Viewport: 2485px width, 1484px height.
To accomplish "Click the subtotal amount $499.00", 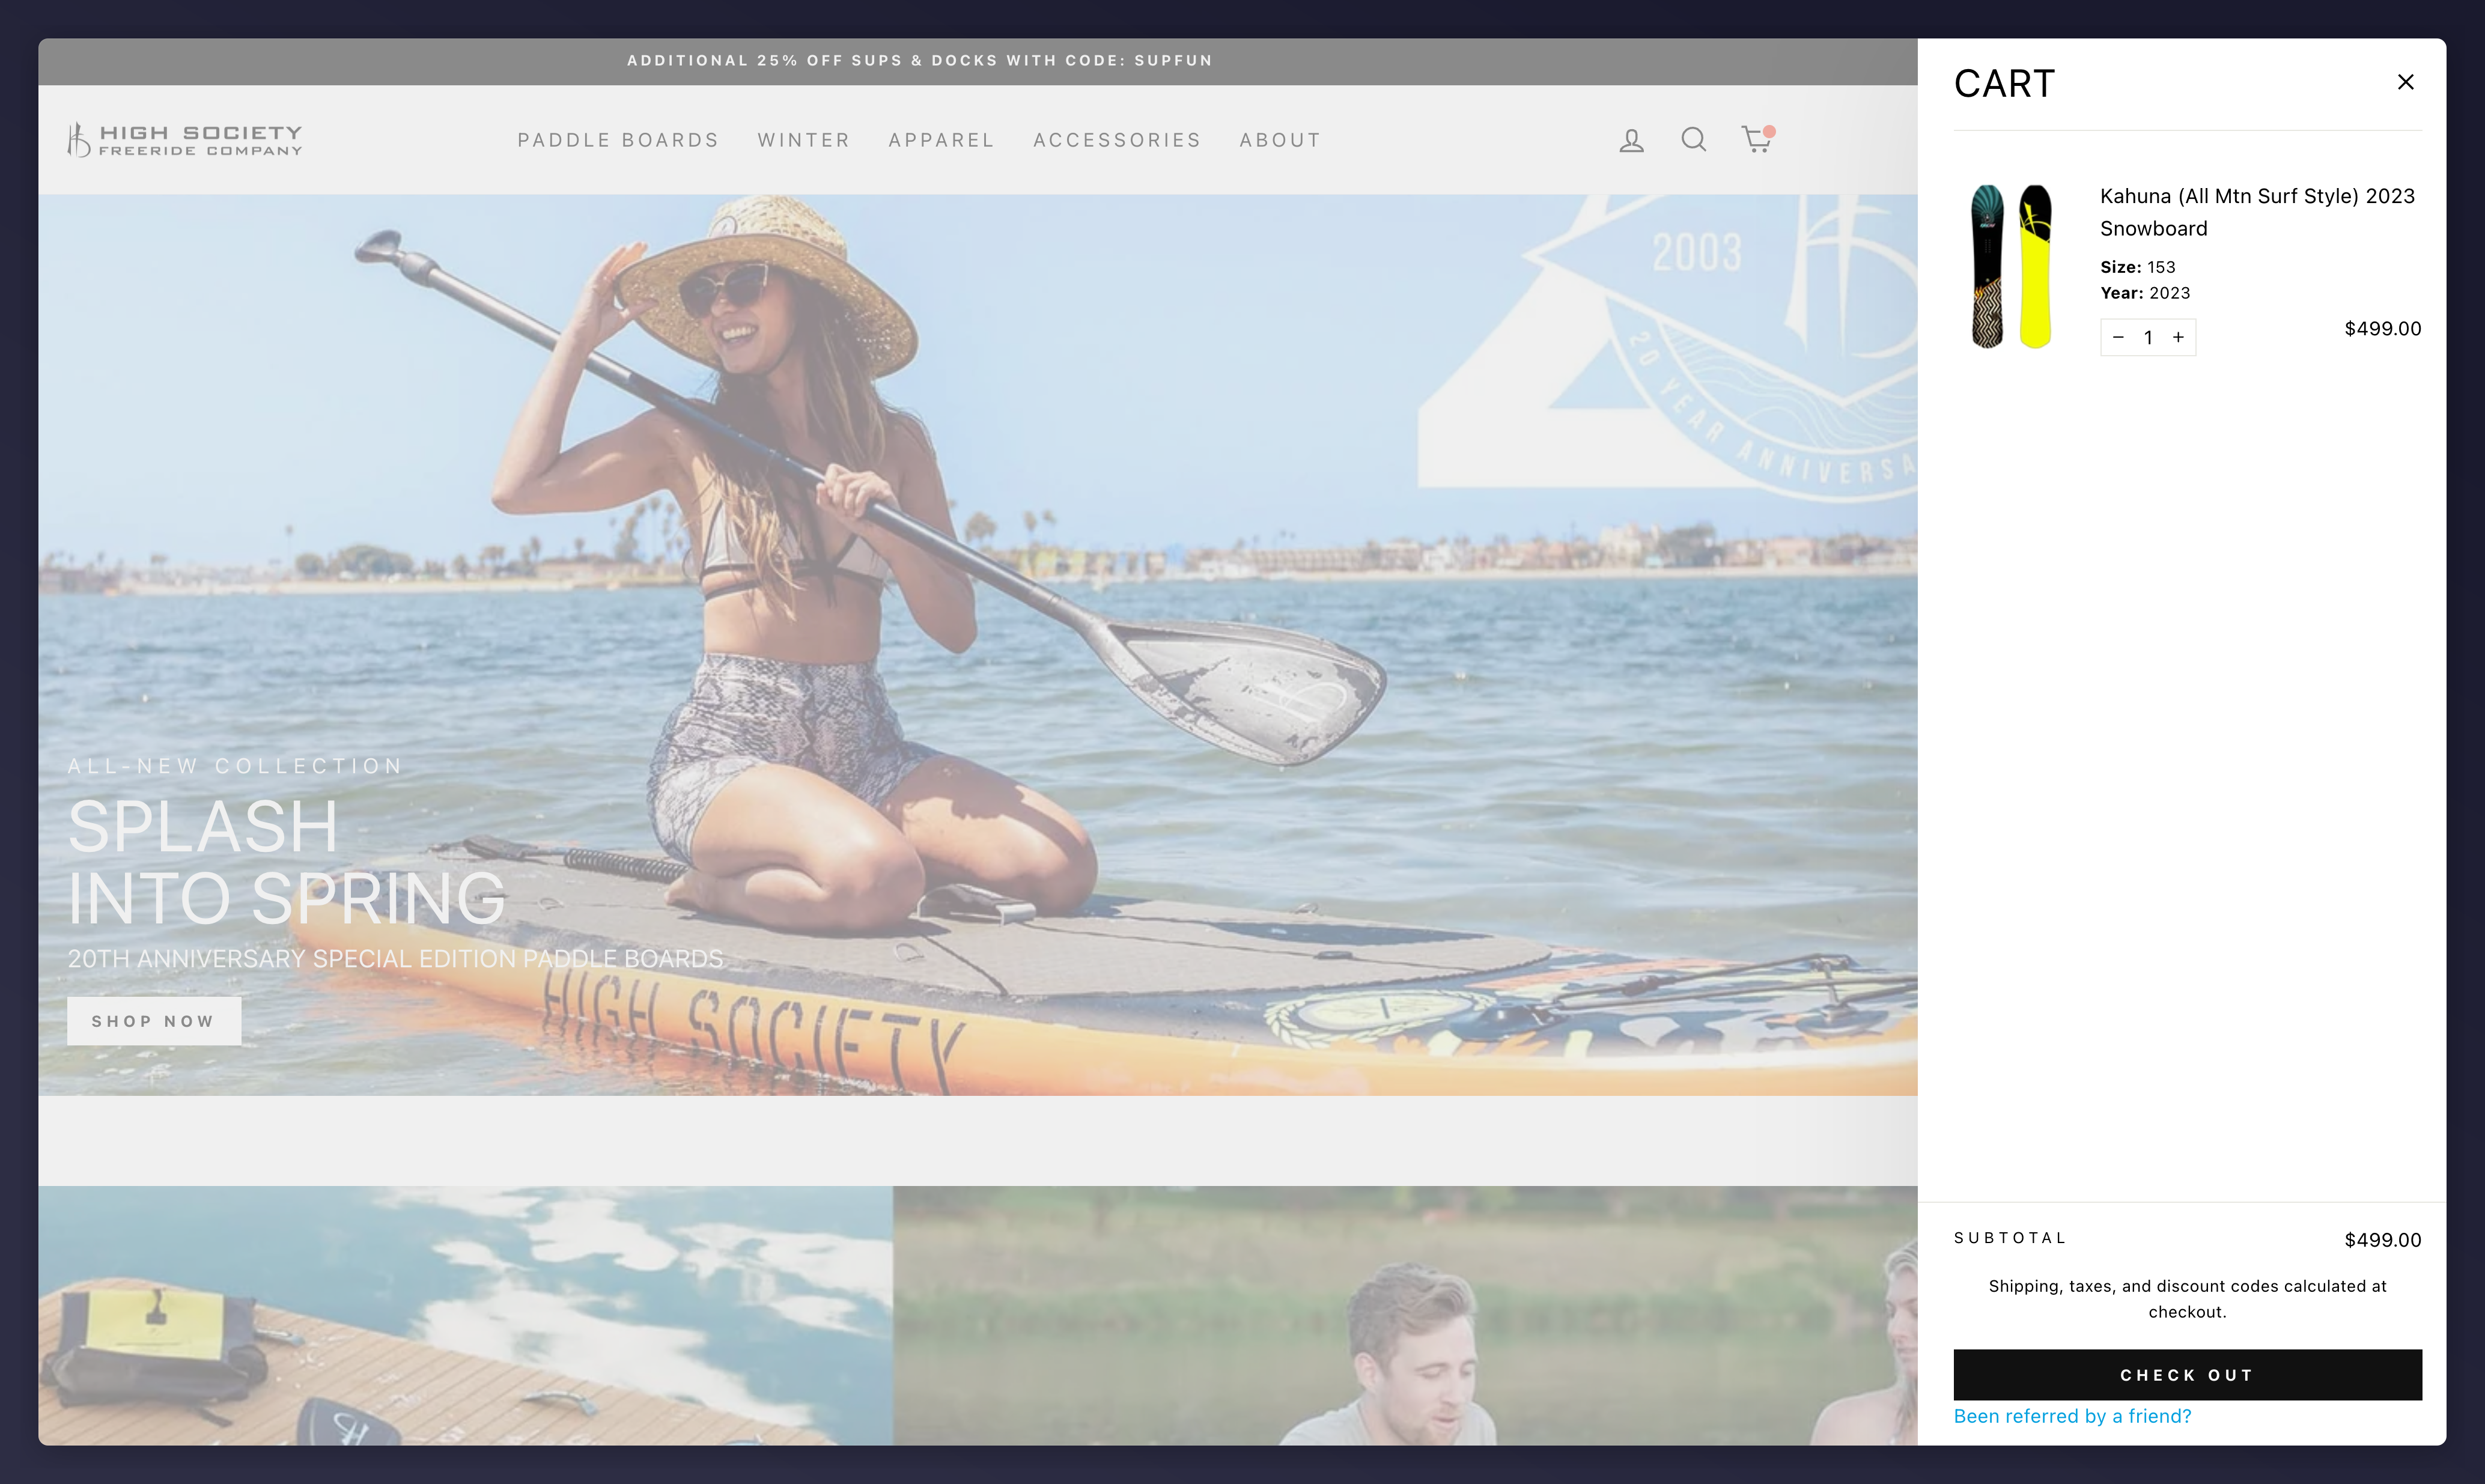I will [2382, 1240].
